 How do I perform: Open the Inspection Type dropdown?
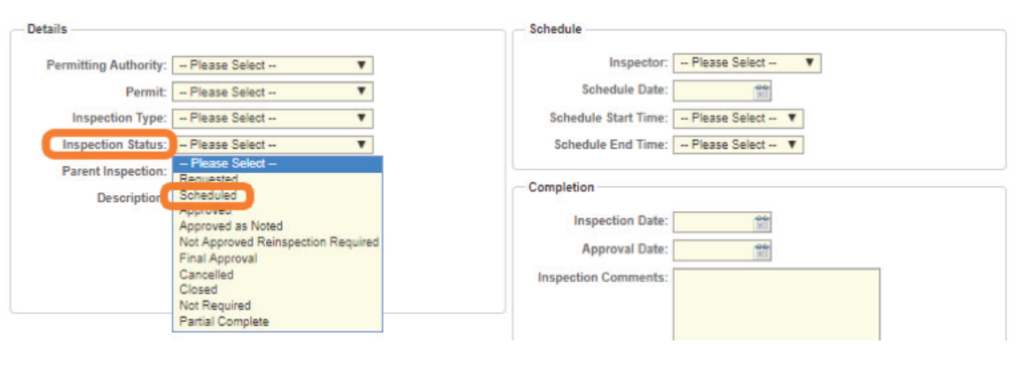(x=273, y=118)
